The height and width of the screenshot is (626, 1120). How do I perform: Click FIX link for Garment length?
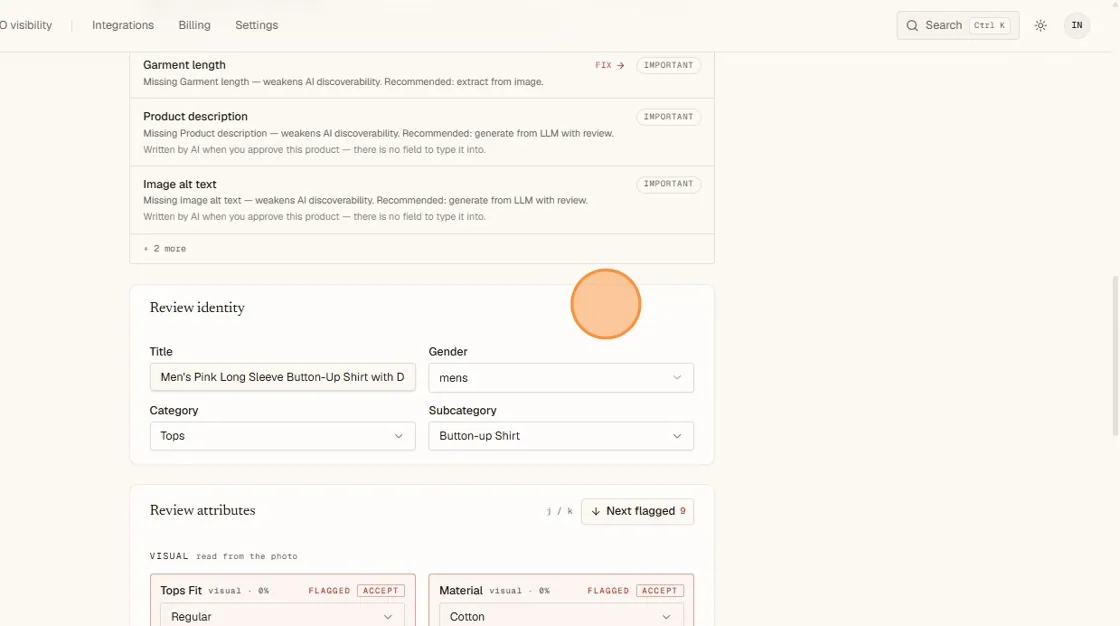coord(610,65)
